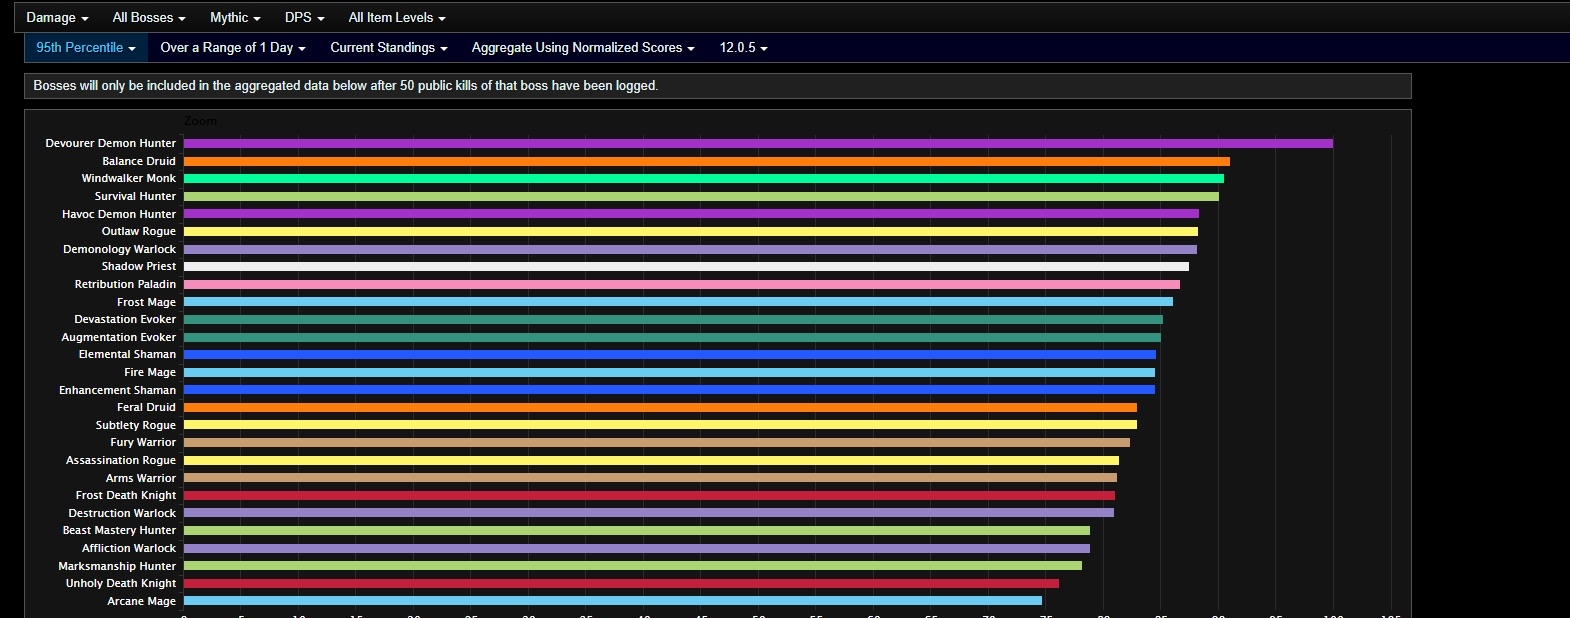Click the Devastation Evoker label
This screenshot has height=618, width=1570.
125,319
